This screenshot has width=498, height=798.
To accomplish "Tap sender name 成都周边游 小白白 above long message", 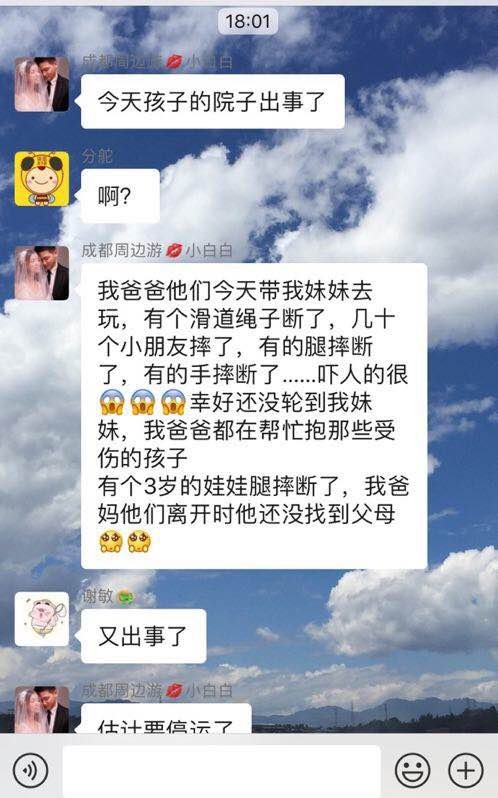I will tap(157, 250).
